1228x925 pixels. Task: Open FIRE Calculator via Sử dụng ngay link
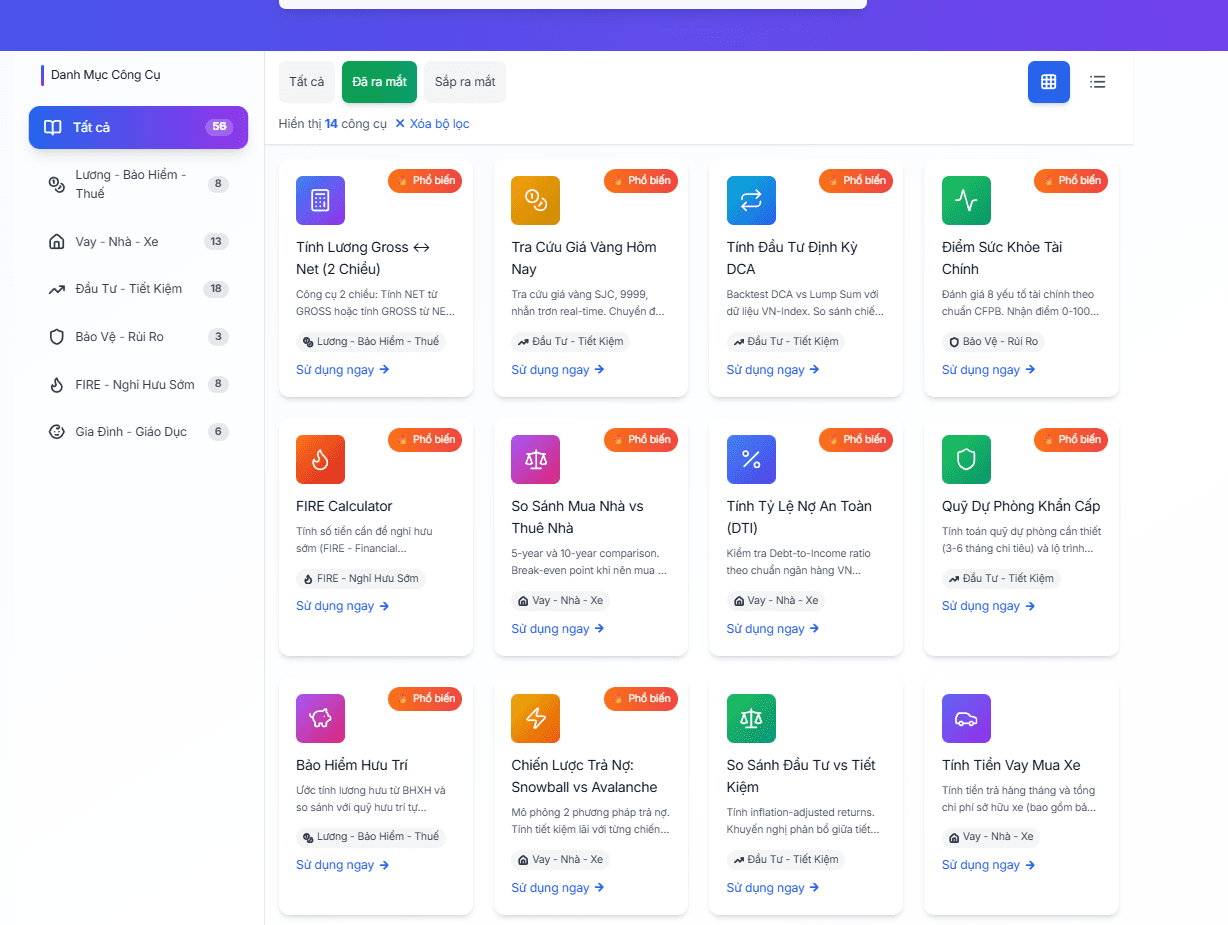click(343, 605)
